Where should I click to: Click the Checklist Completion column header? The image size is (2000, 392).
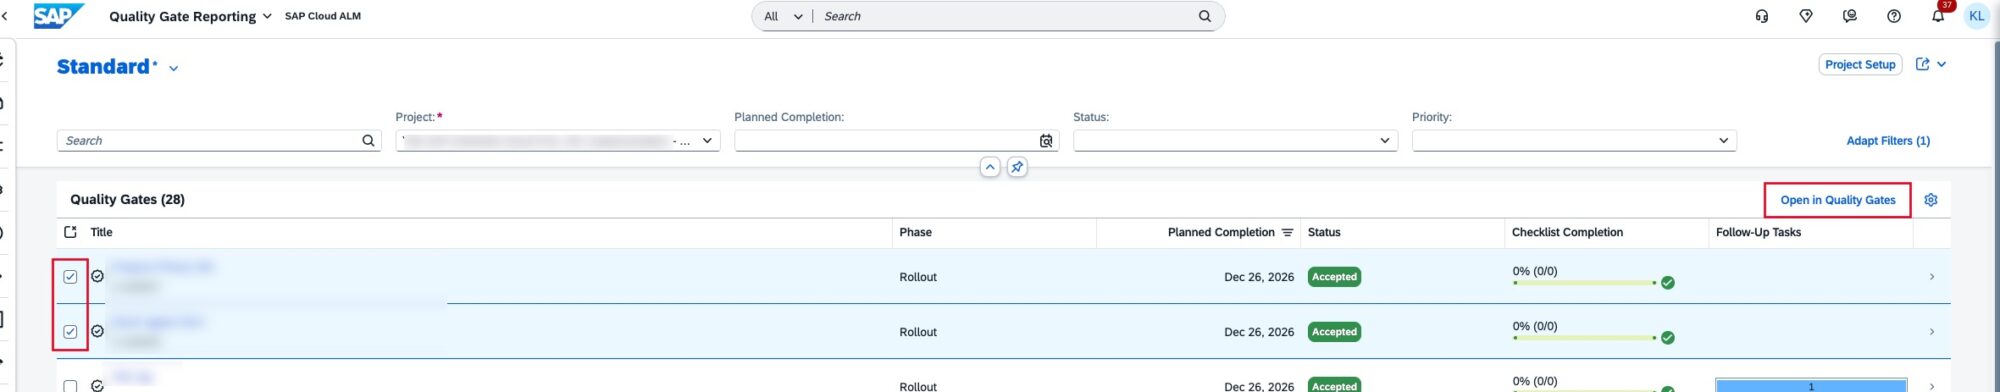(1567, 232)
